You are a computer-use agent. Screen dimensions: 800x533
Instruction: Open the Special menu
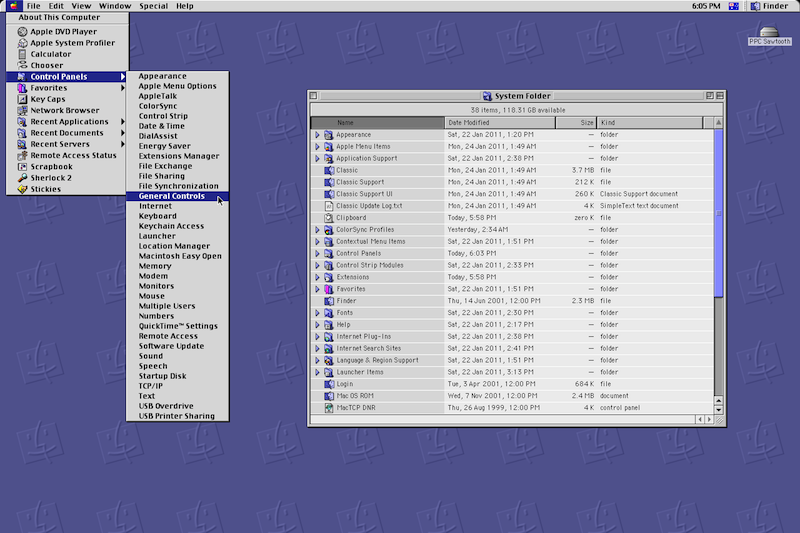click(x=154, y=6)
